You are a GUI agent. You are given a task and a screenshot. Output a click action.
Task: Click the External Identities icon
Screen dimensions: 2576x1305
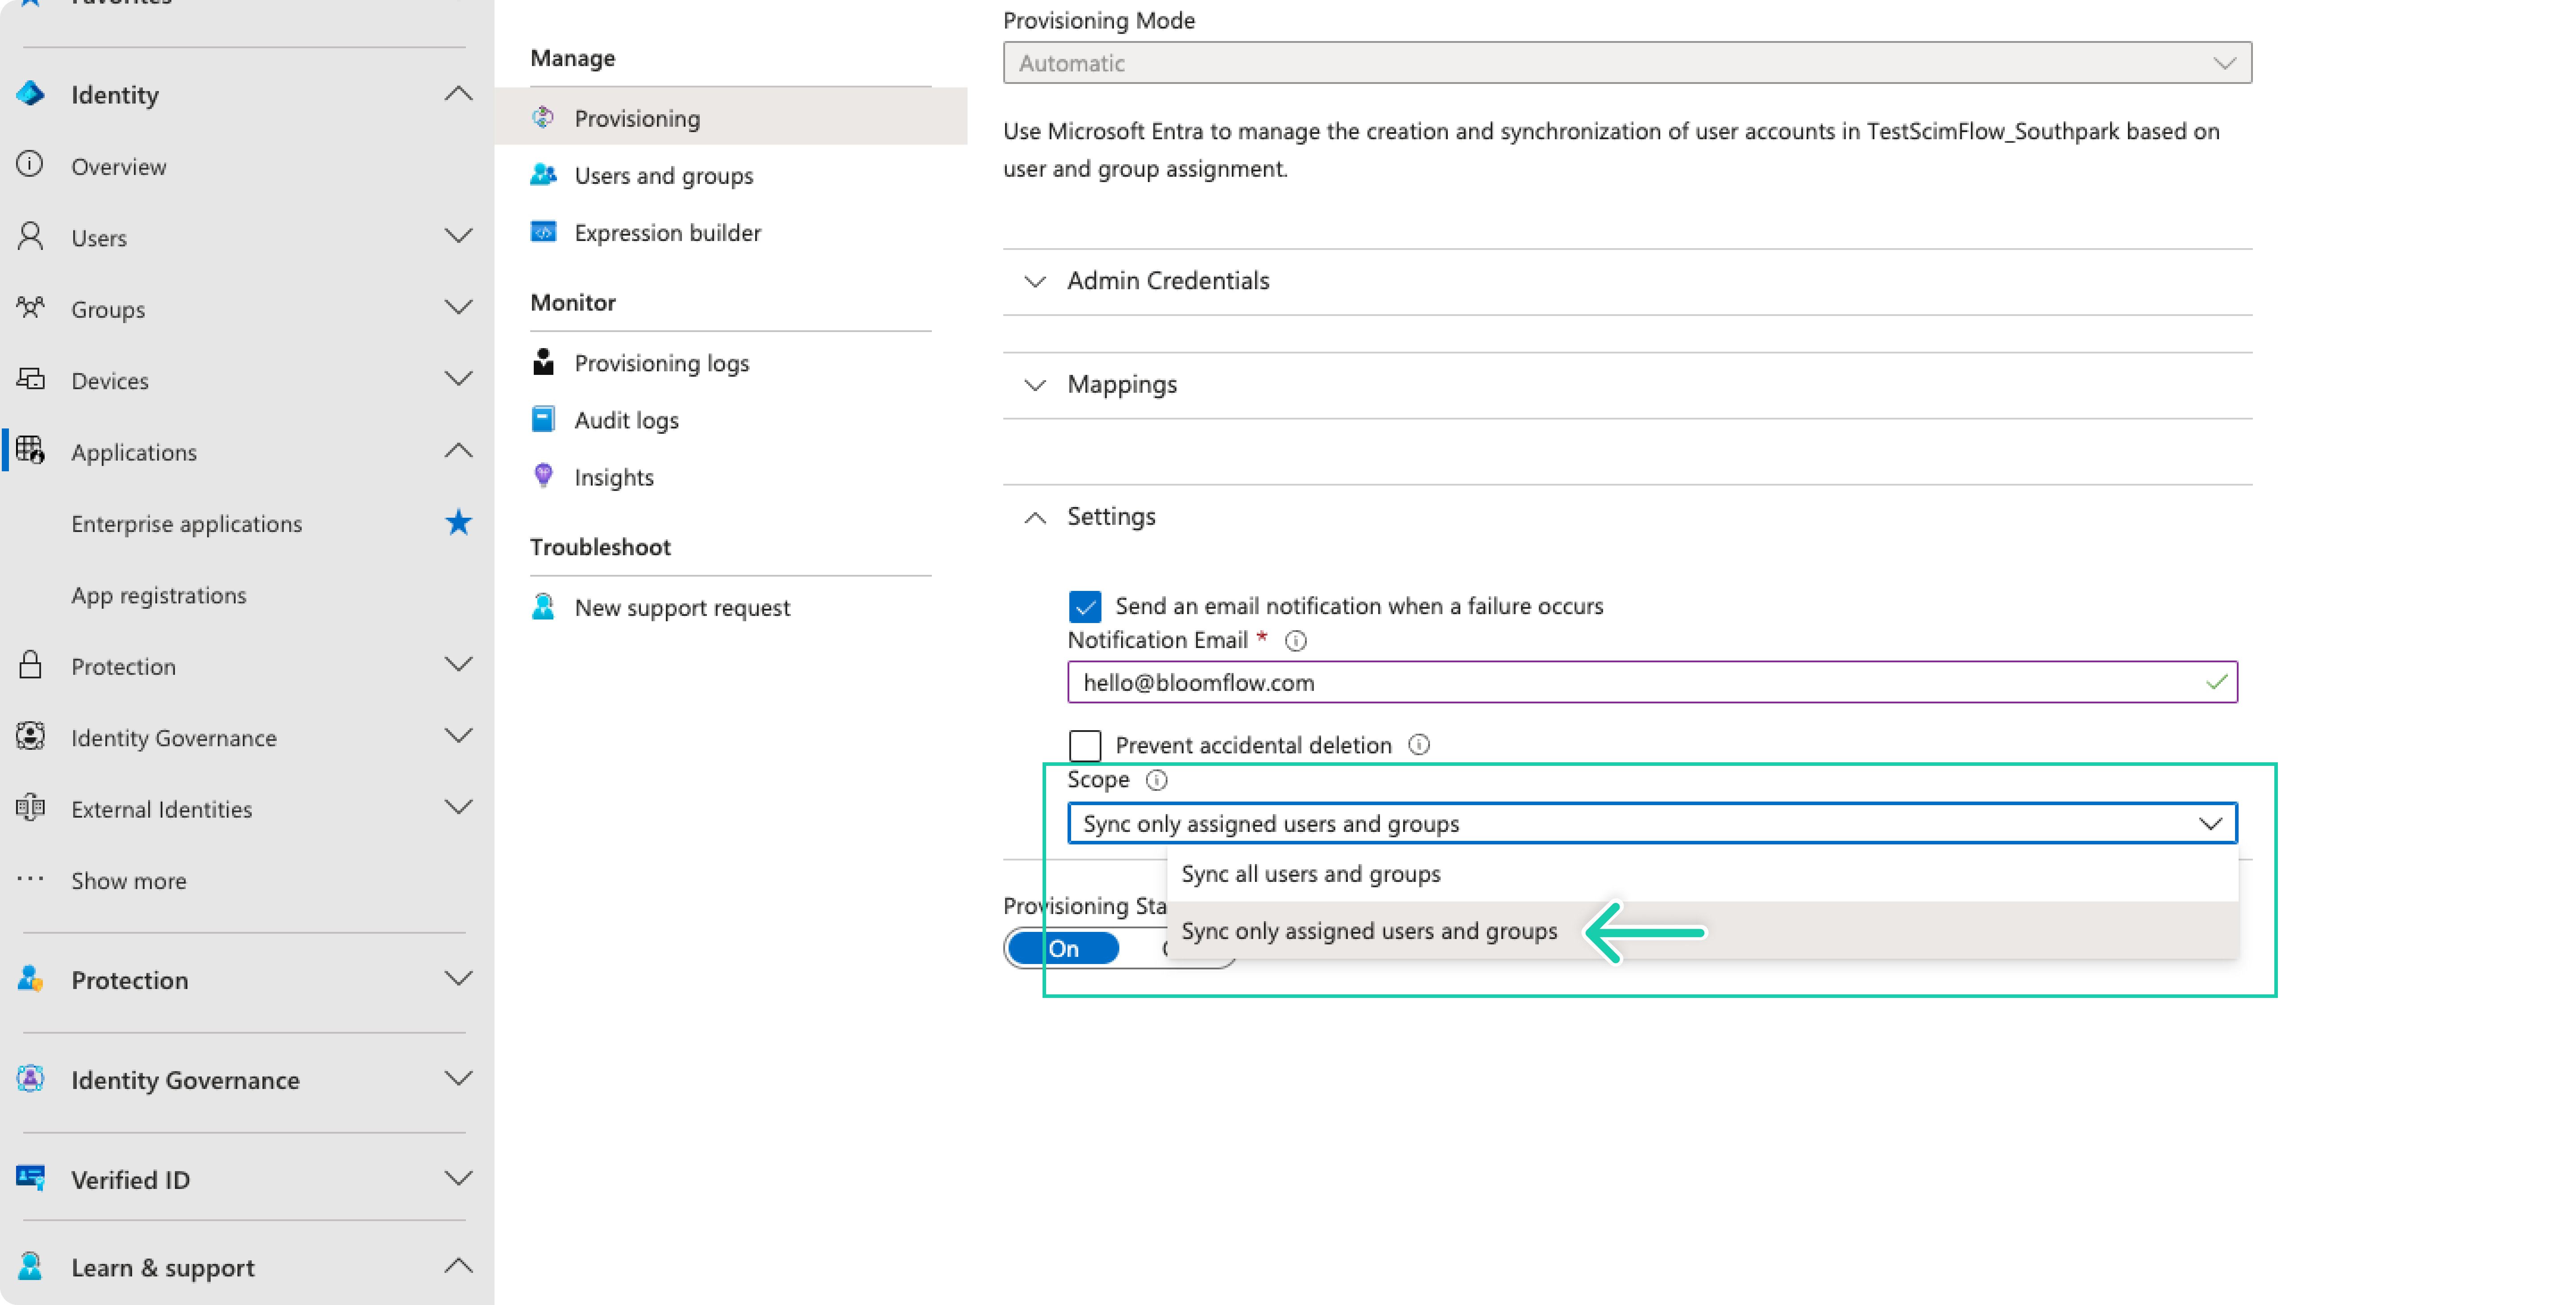30,807
